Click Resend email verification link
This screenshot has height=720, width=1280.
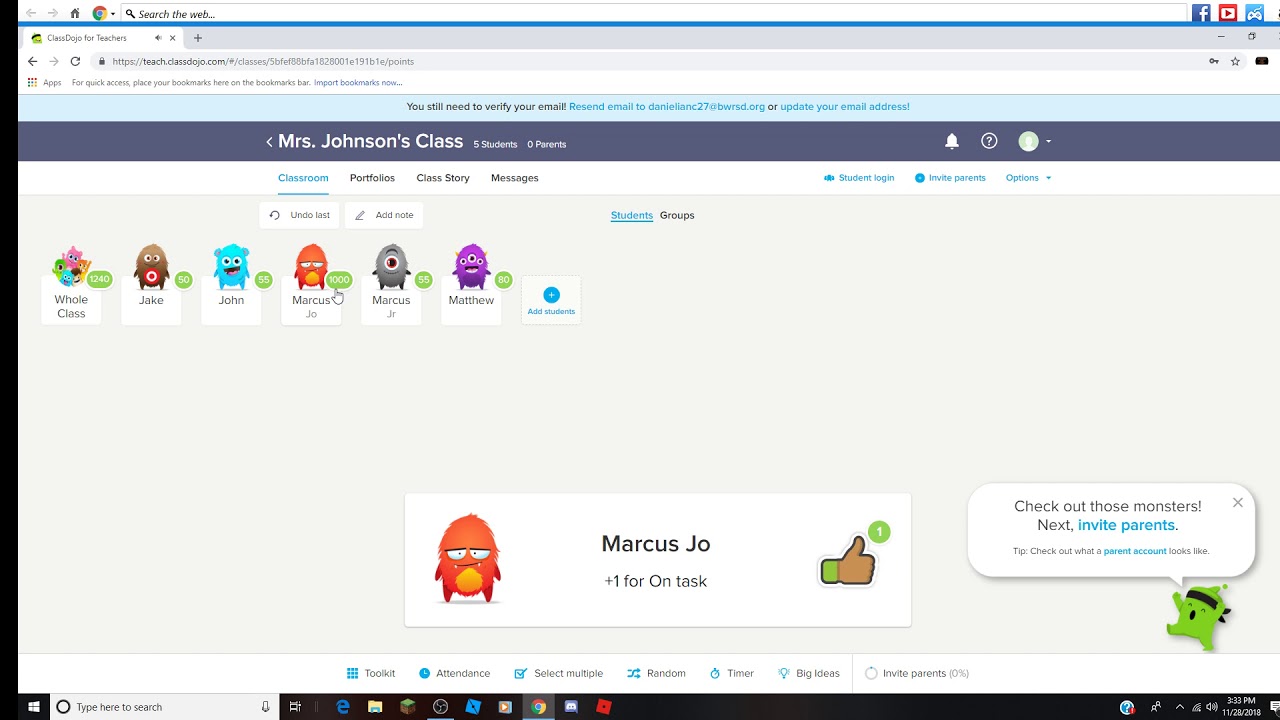coord(667,106)
